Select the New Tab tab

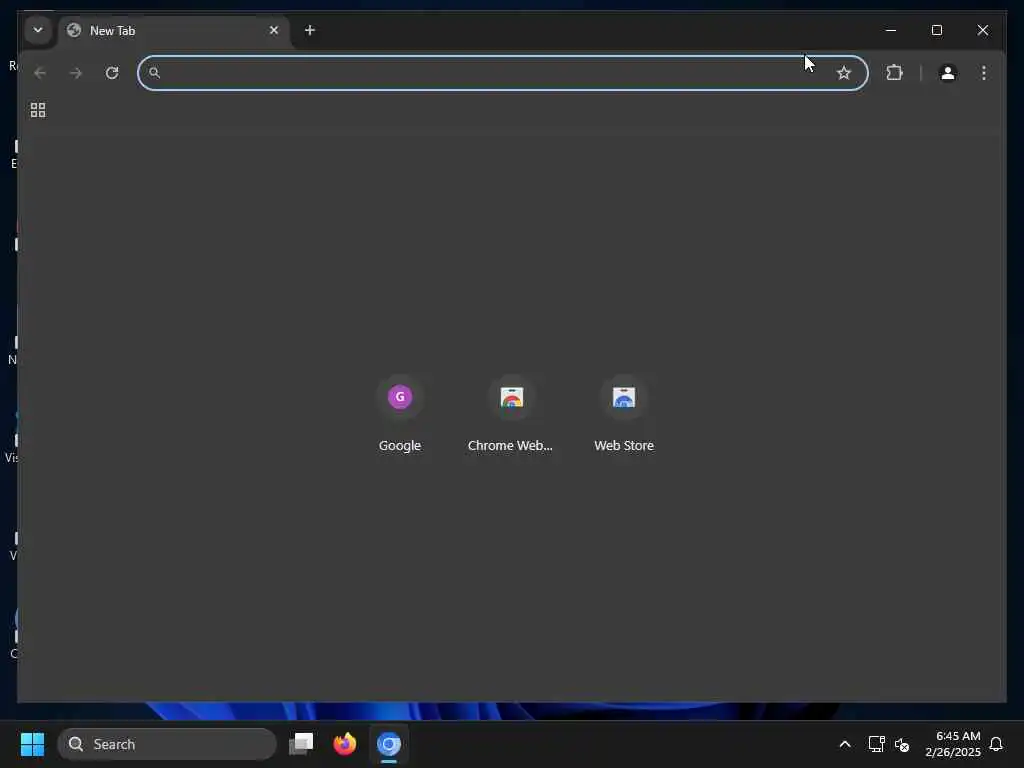pos(174,31)
